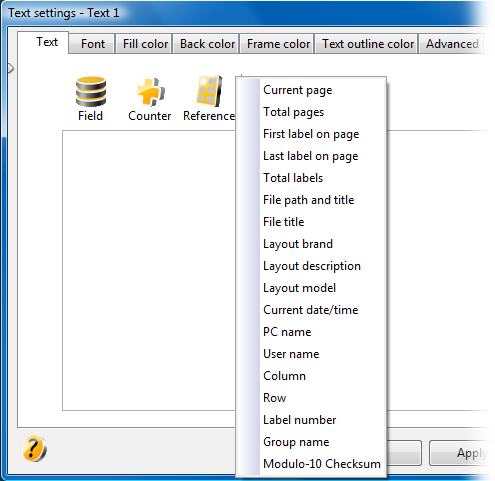Go to the Text outline color tab

(367, 44)
